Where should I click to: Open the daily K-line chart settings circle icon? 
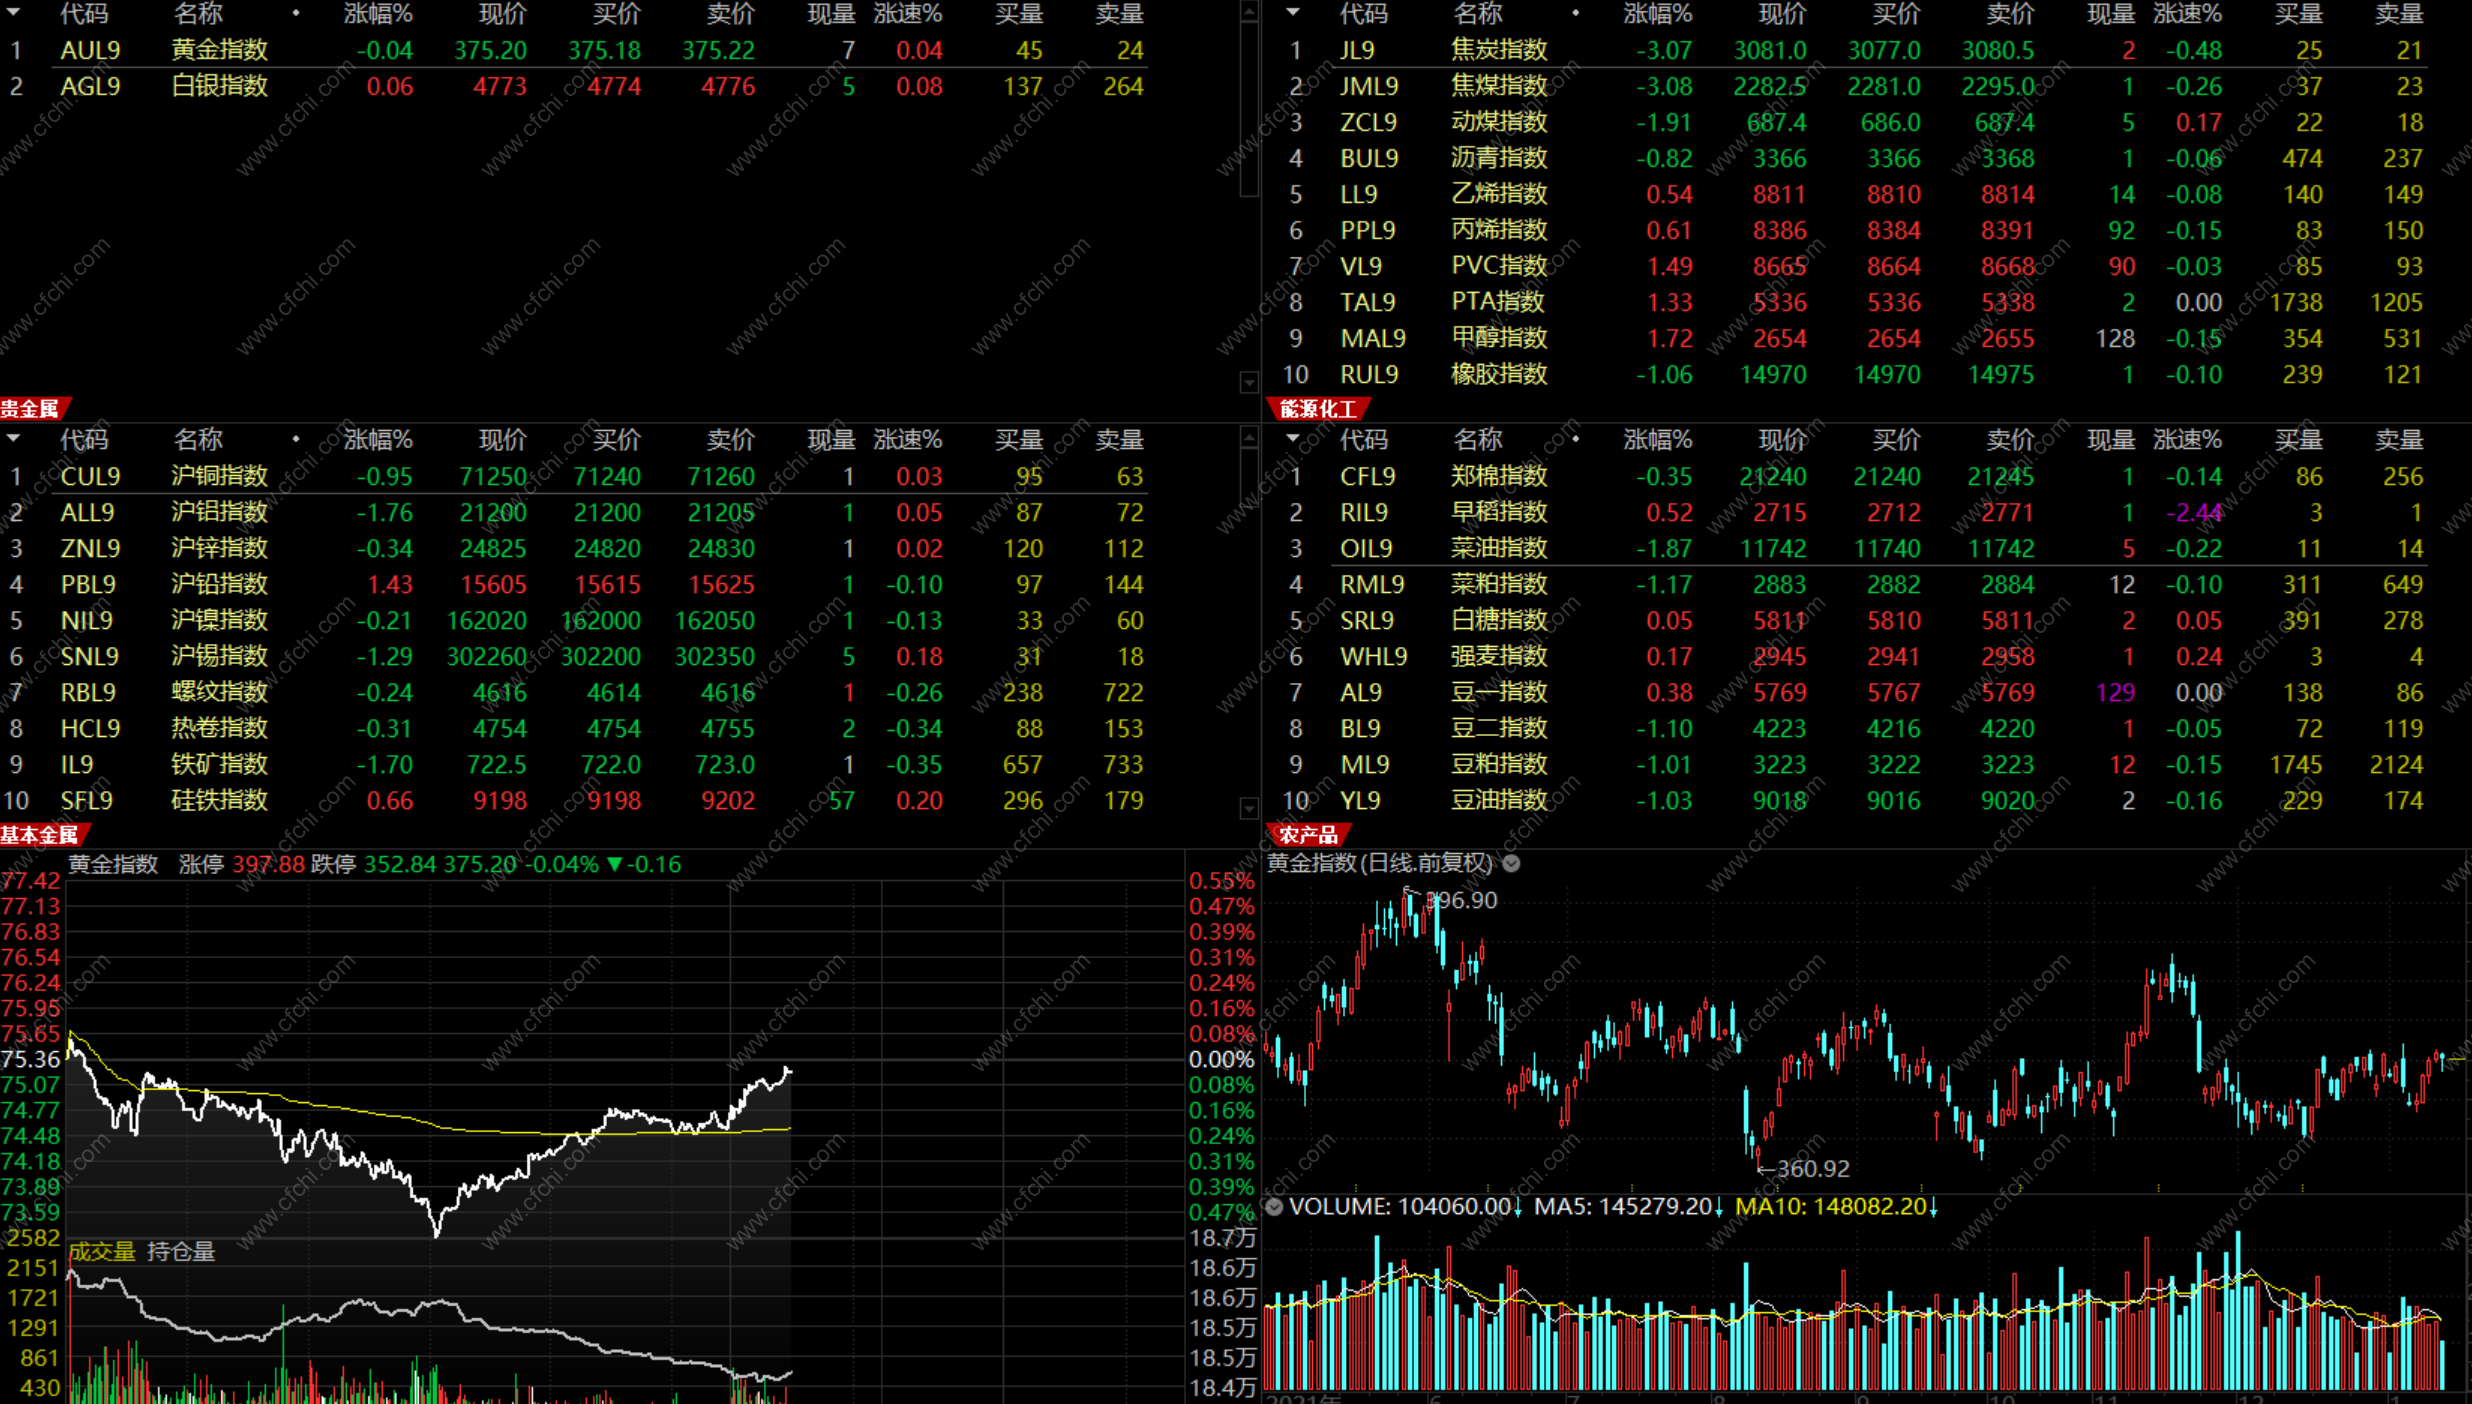click(x=1512, y=863)
